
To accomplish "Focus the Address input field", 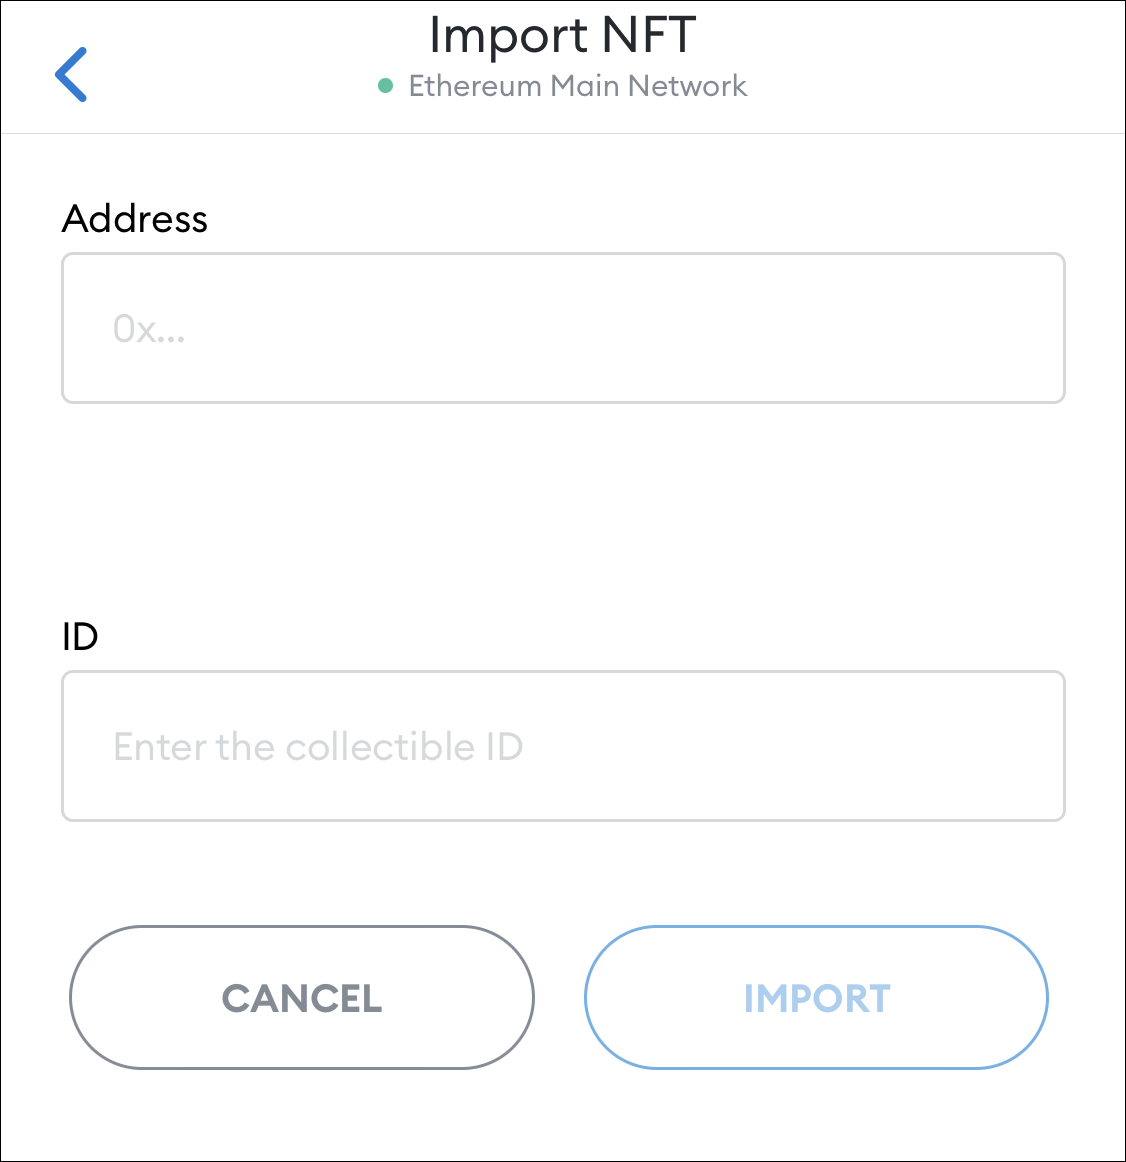I will point(563,328).
